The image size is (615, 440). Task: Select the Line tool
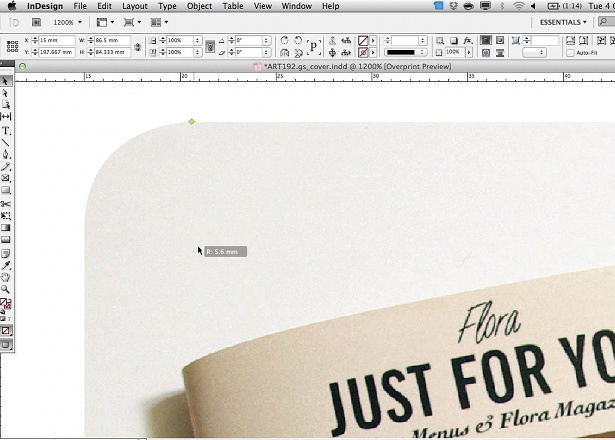pyautogui.click(x=5, y=142)
